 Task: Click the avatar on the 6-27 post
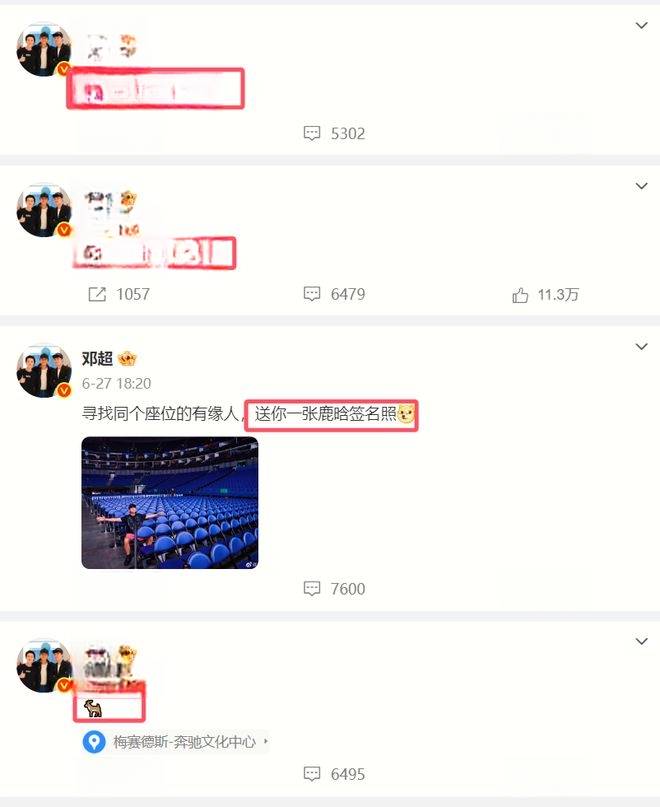(44, 371)
